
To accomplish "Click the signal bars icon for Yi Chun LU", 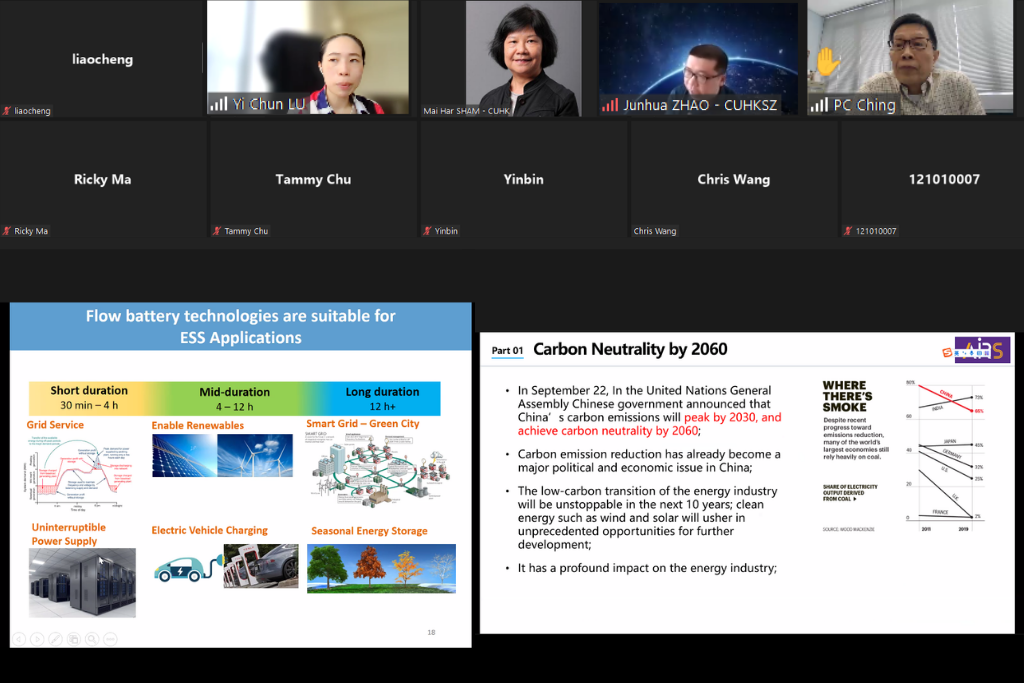I will (x=218, y=104).
